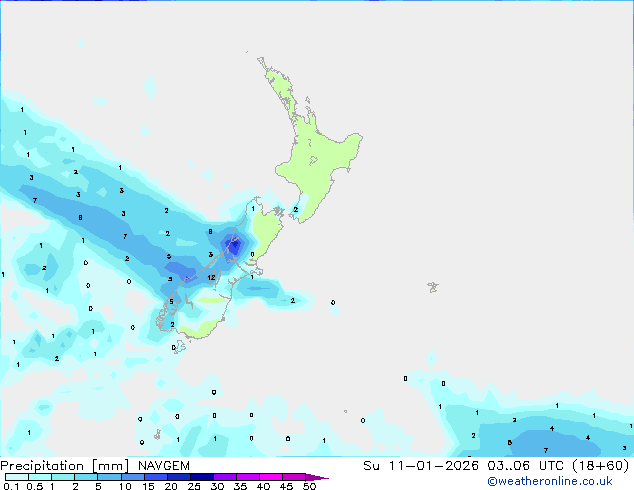Click the date "Su 11-01-2026"
The width and height of the screenshot is (634, 490).
coord(421,466)
